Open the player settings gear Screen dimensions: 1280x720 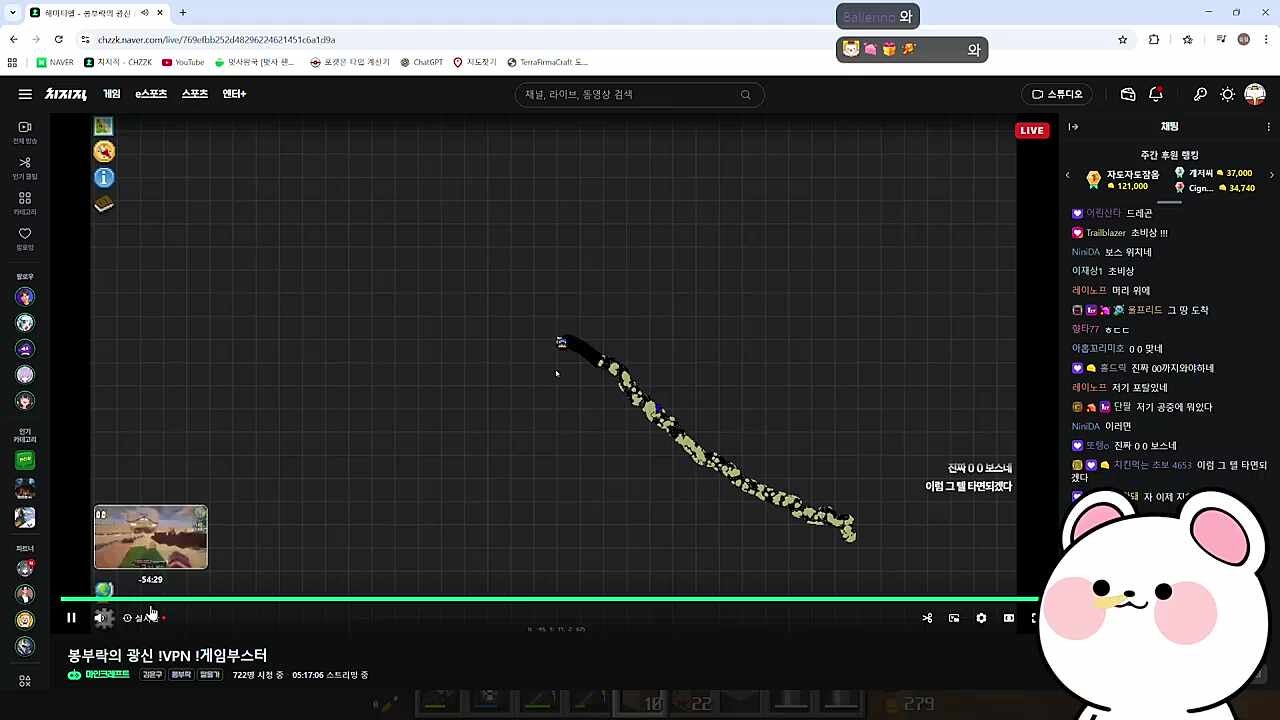coord(981,618)
